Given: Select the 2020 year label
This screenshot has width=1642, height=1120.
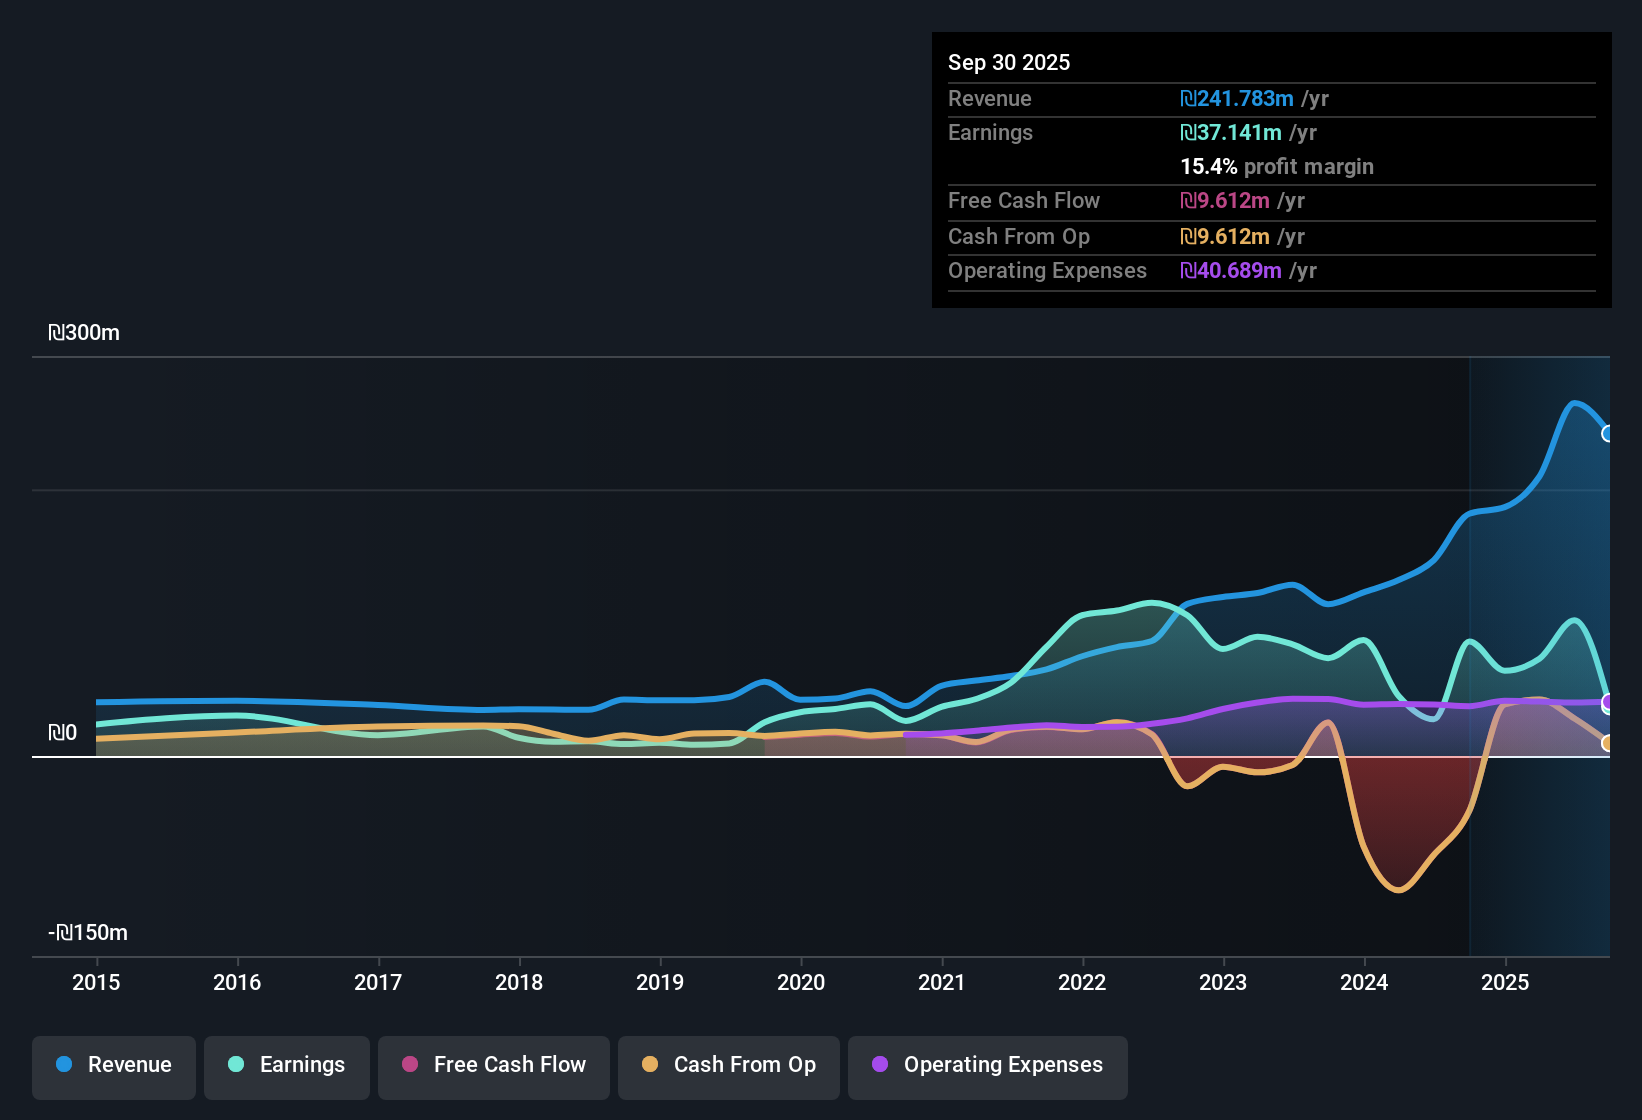Looking at the screenshot, I should pos(801,983).
